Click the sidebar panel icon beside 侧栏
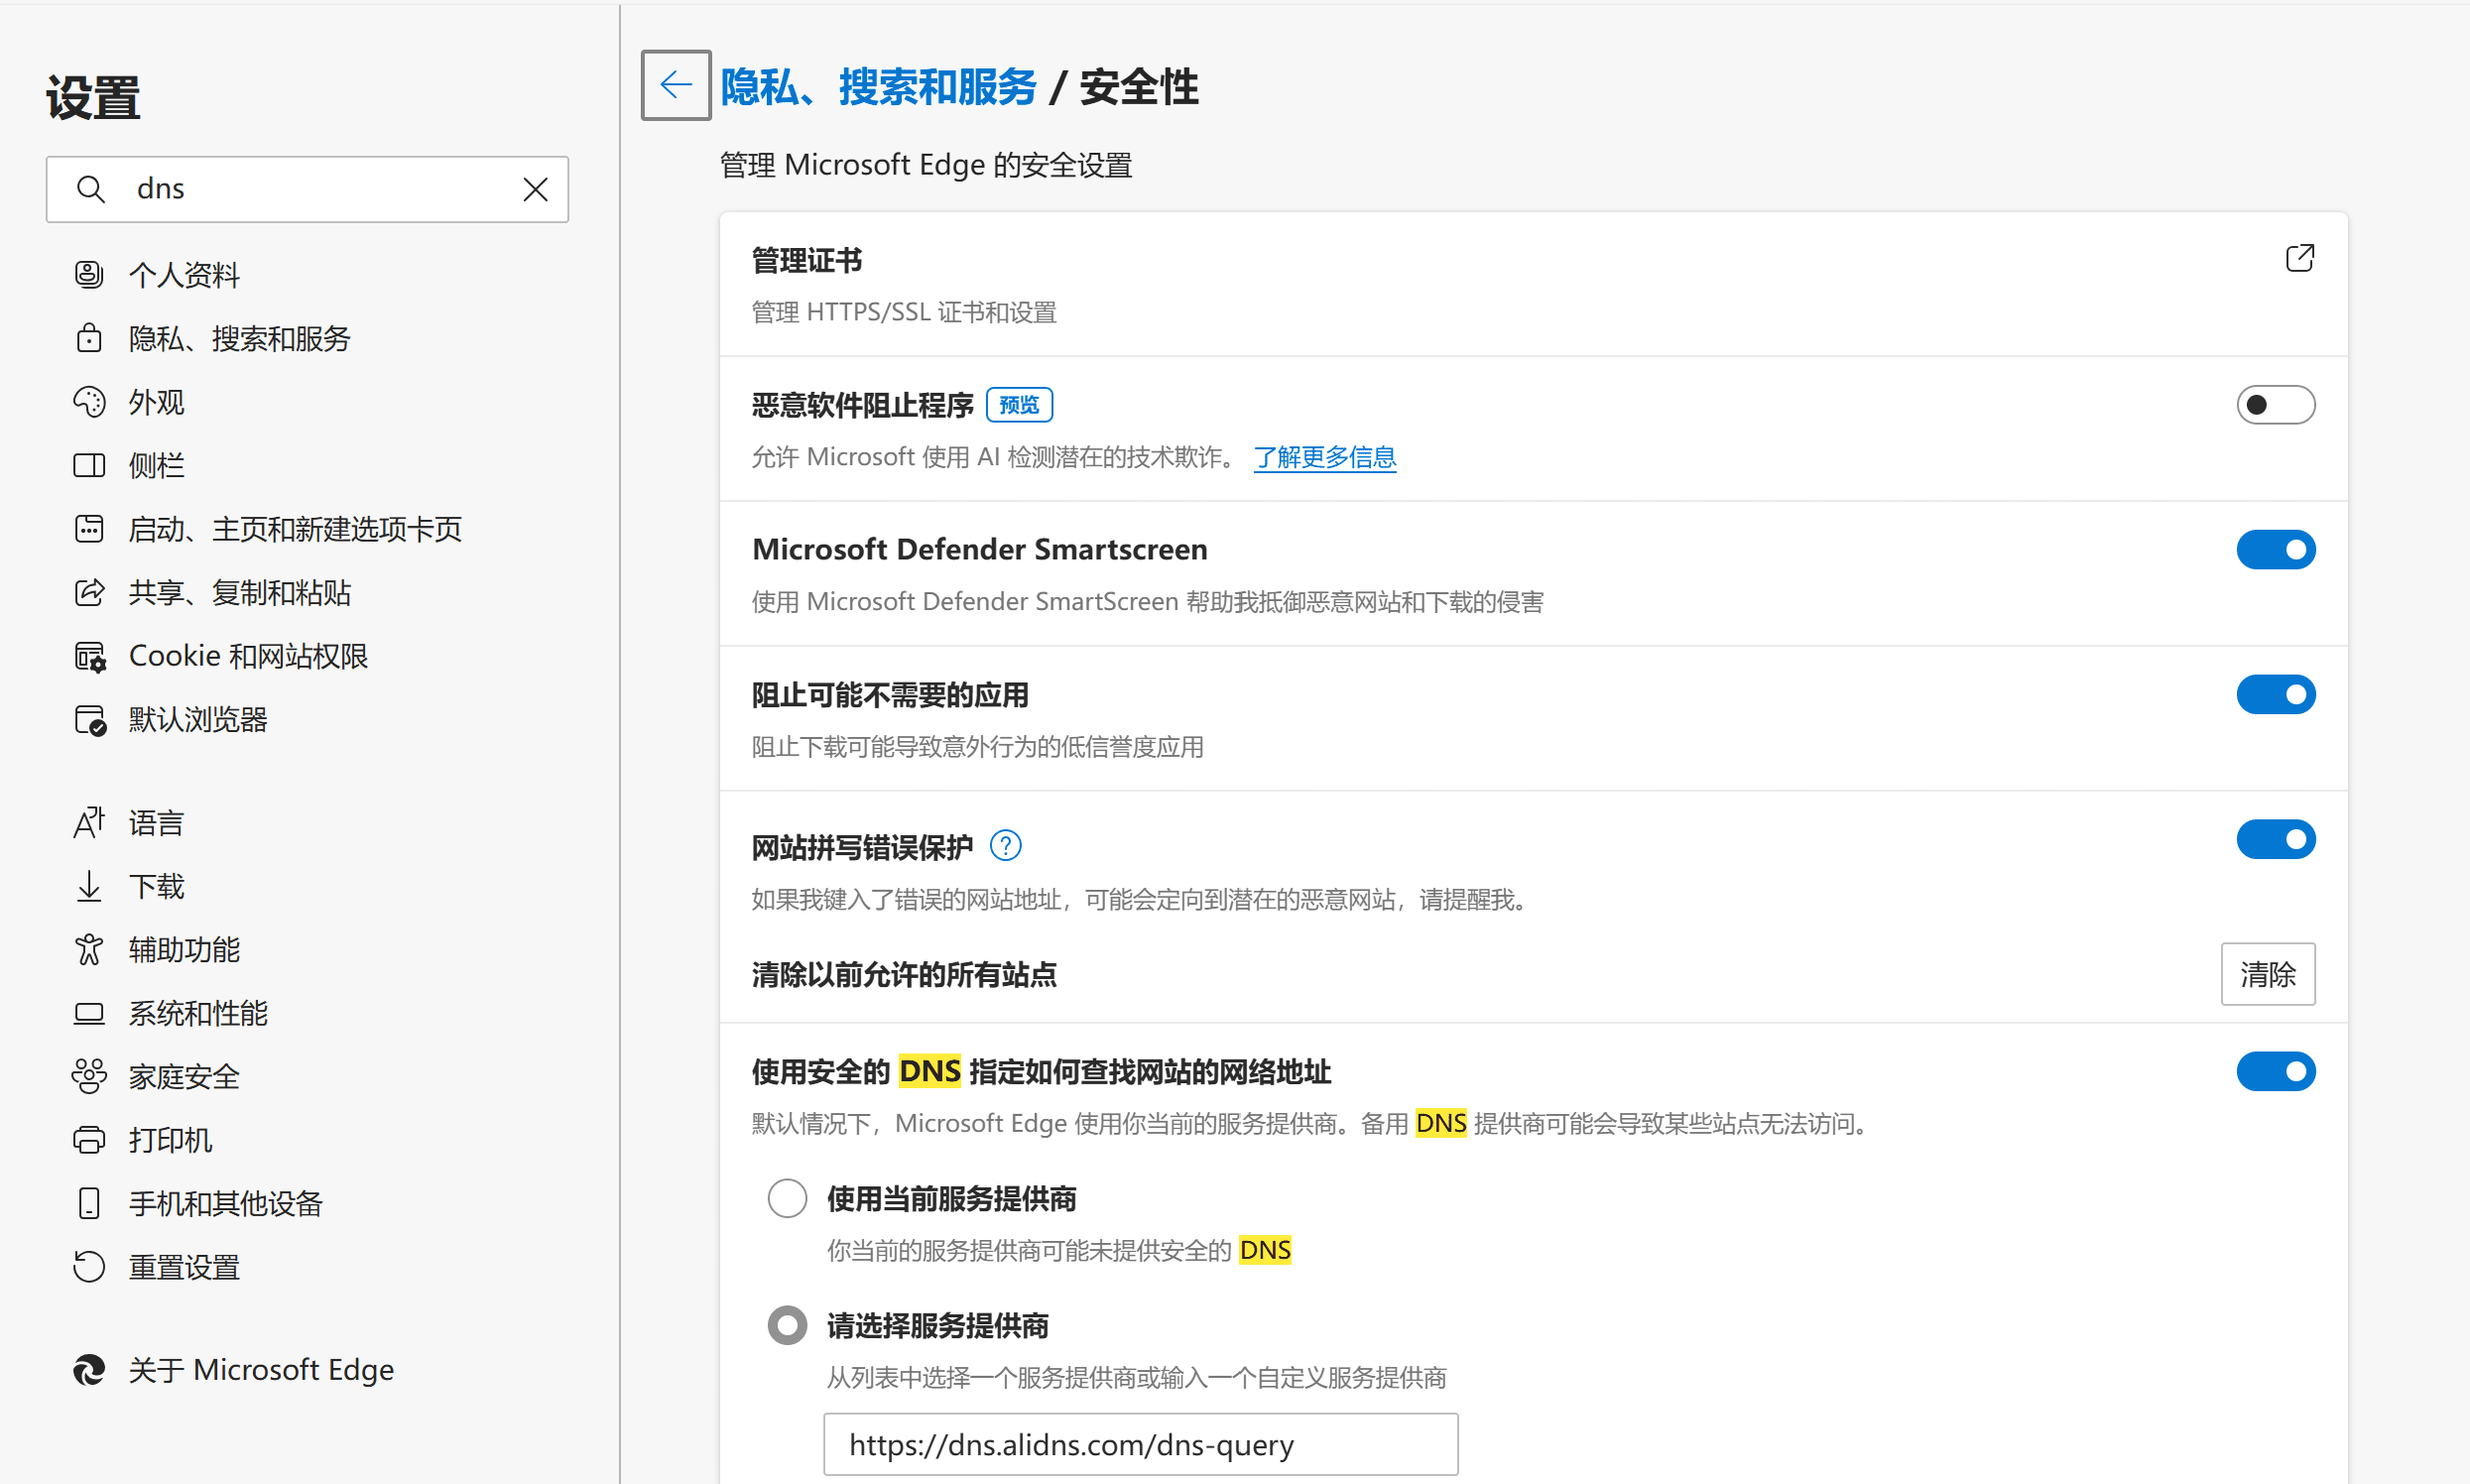The image size is (2470, 1484). 89,465
